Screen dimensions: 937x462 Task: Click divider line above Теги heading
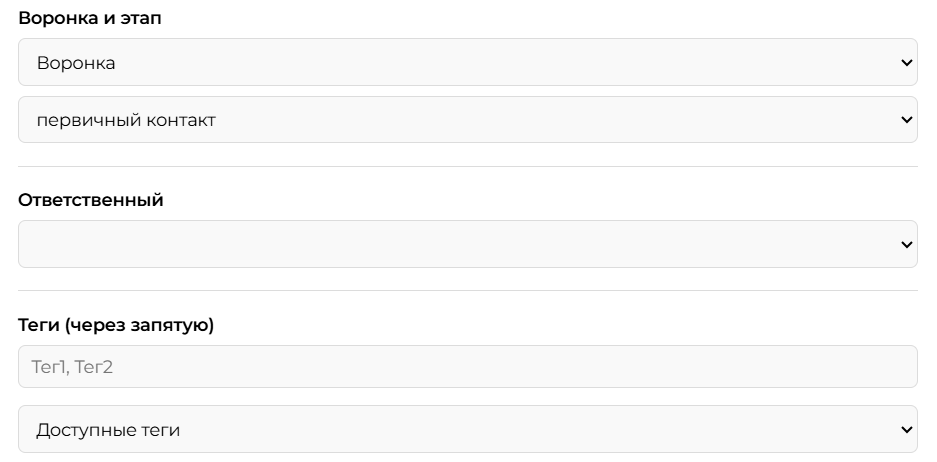pyautogui.click(x=467, y=291)
